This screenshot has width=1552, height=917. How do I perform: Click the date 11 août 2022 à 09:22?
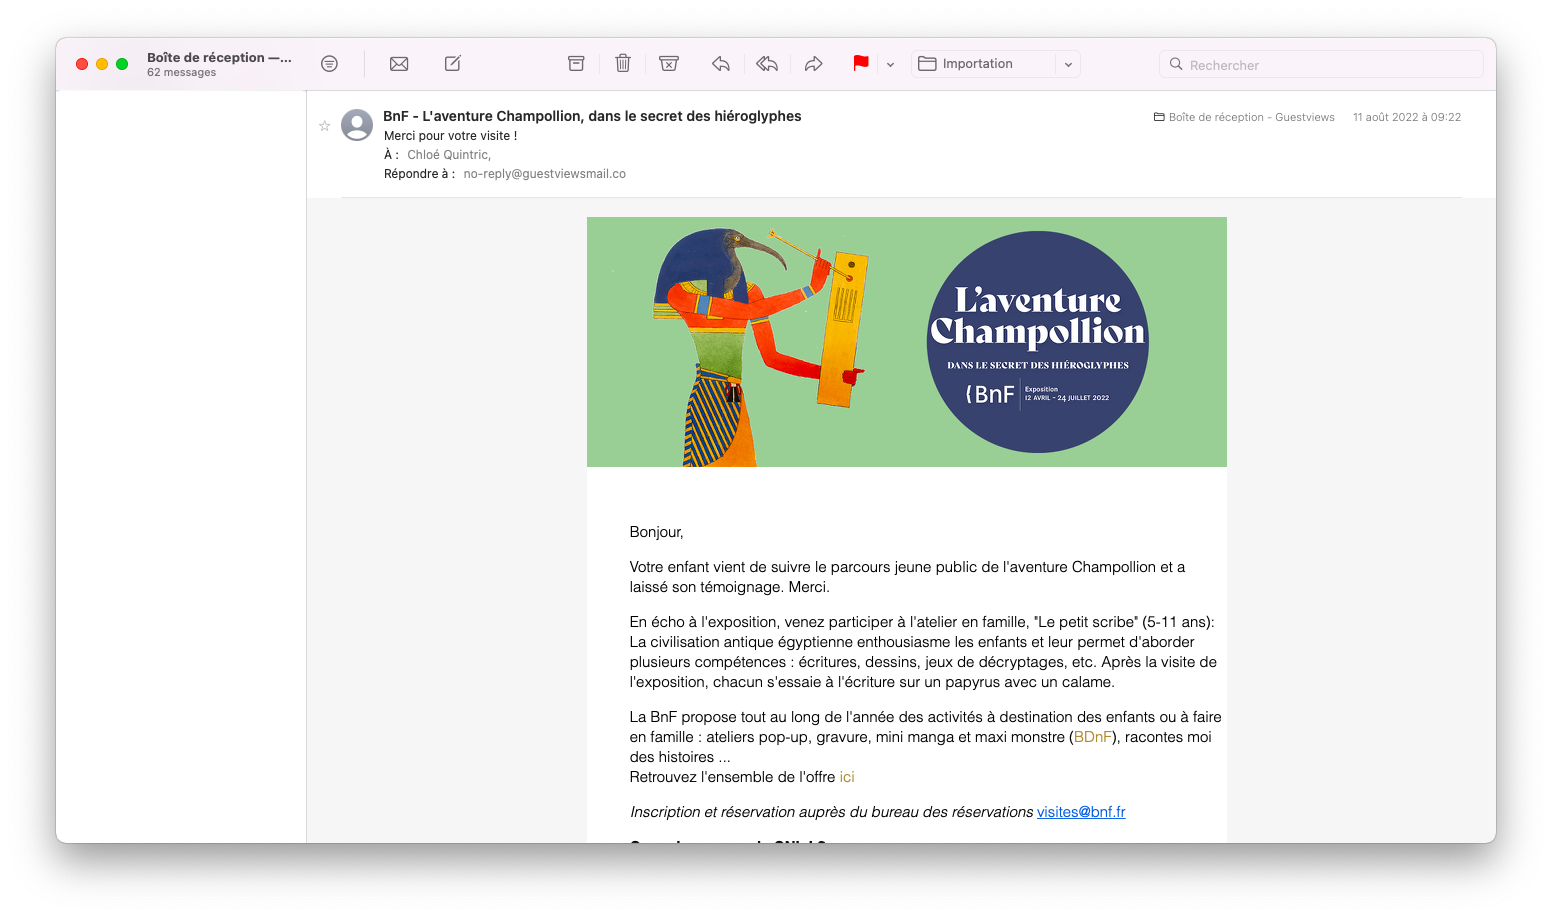click(x=1407, y=118)
